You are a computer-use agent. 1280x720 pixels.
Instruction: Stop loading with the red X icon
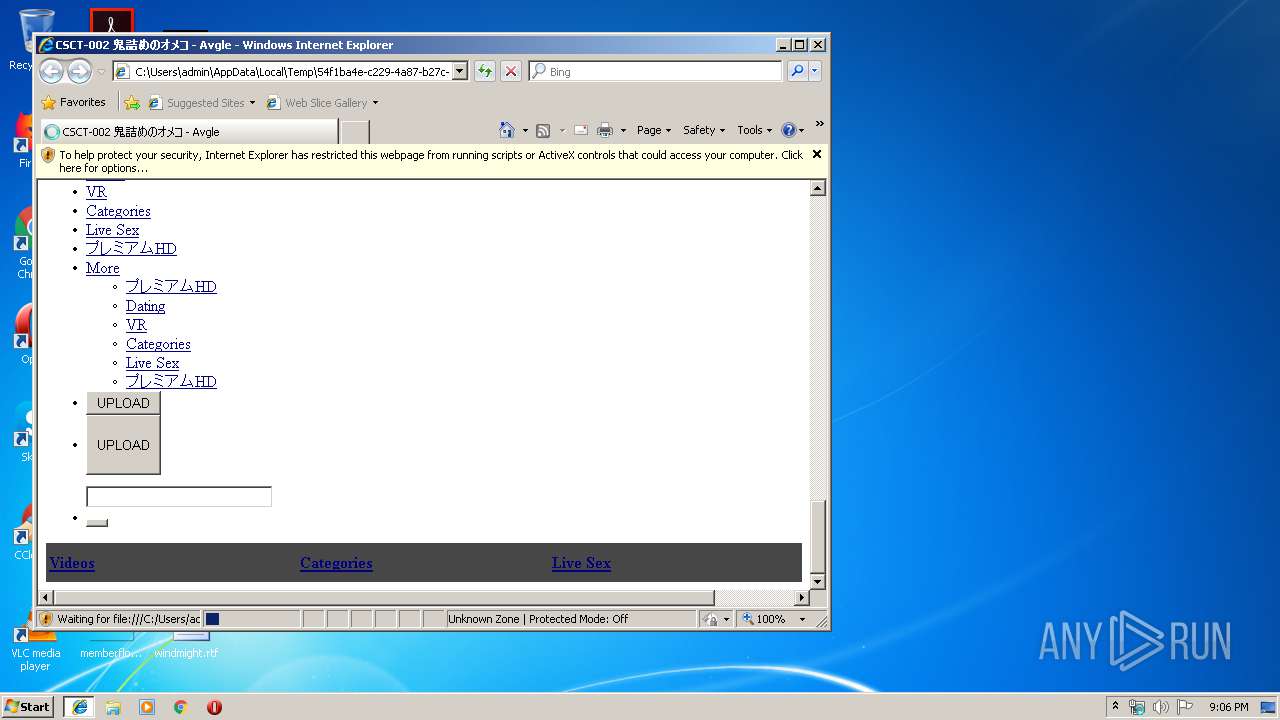pos(511,71)
